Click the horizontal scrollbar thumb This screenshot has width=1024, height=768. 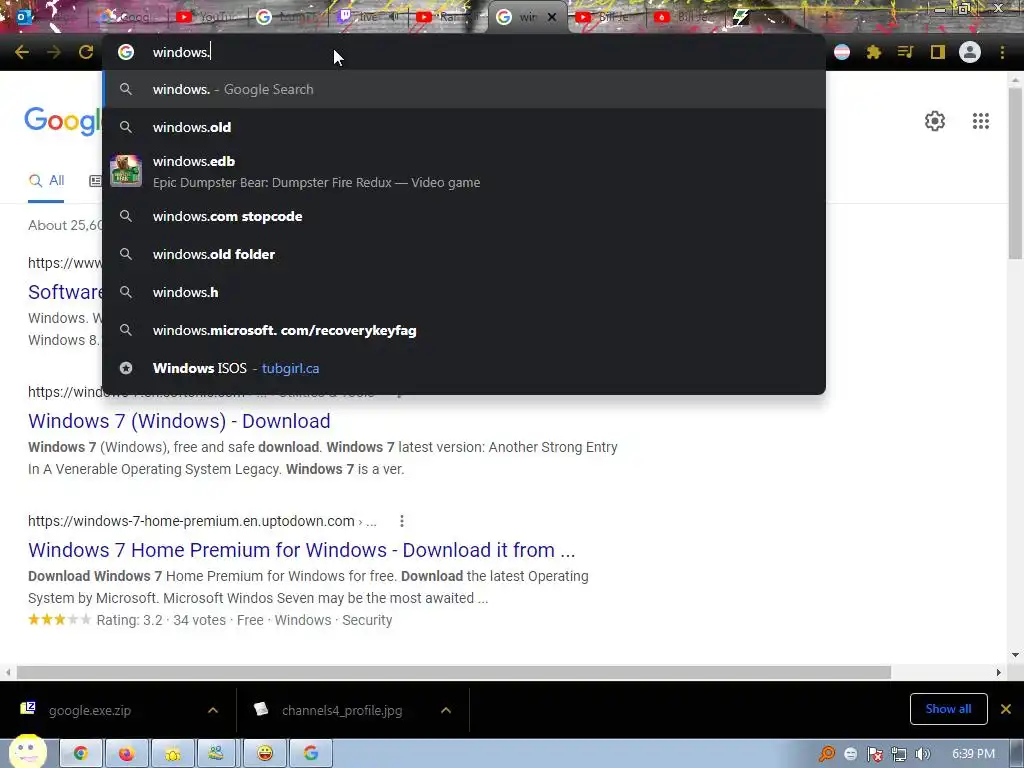coord(453,672)
